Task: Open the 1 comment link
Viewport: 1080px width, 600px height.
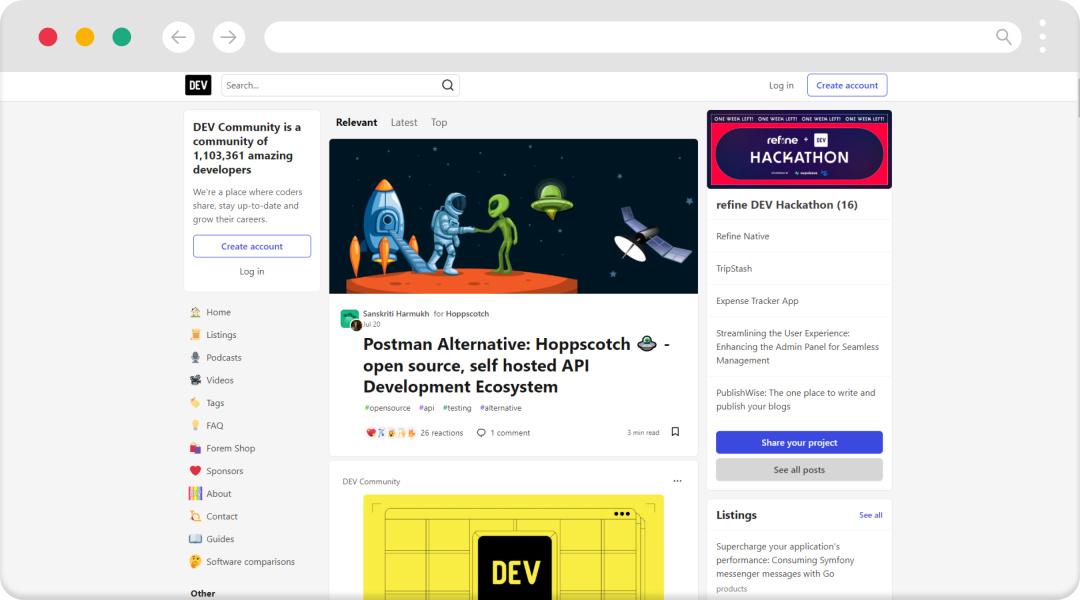Action: pyautogui.click(x=503, y=433)
